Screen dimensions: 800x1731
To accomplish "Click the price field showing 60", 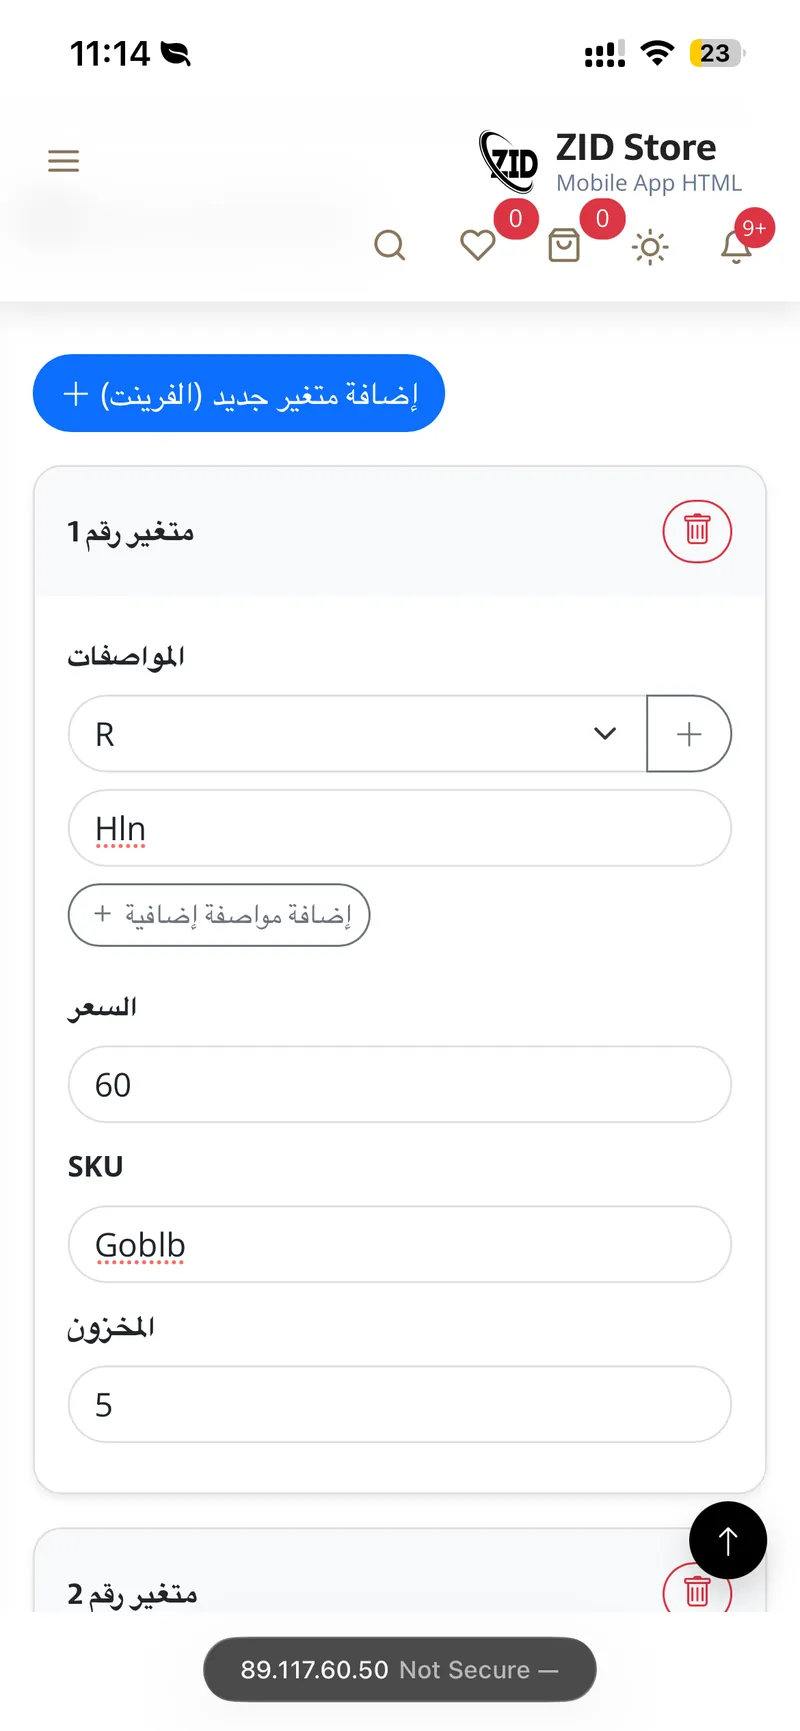I will click(x=400, y=1084).
